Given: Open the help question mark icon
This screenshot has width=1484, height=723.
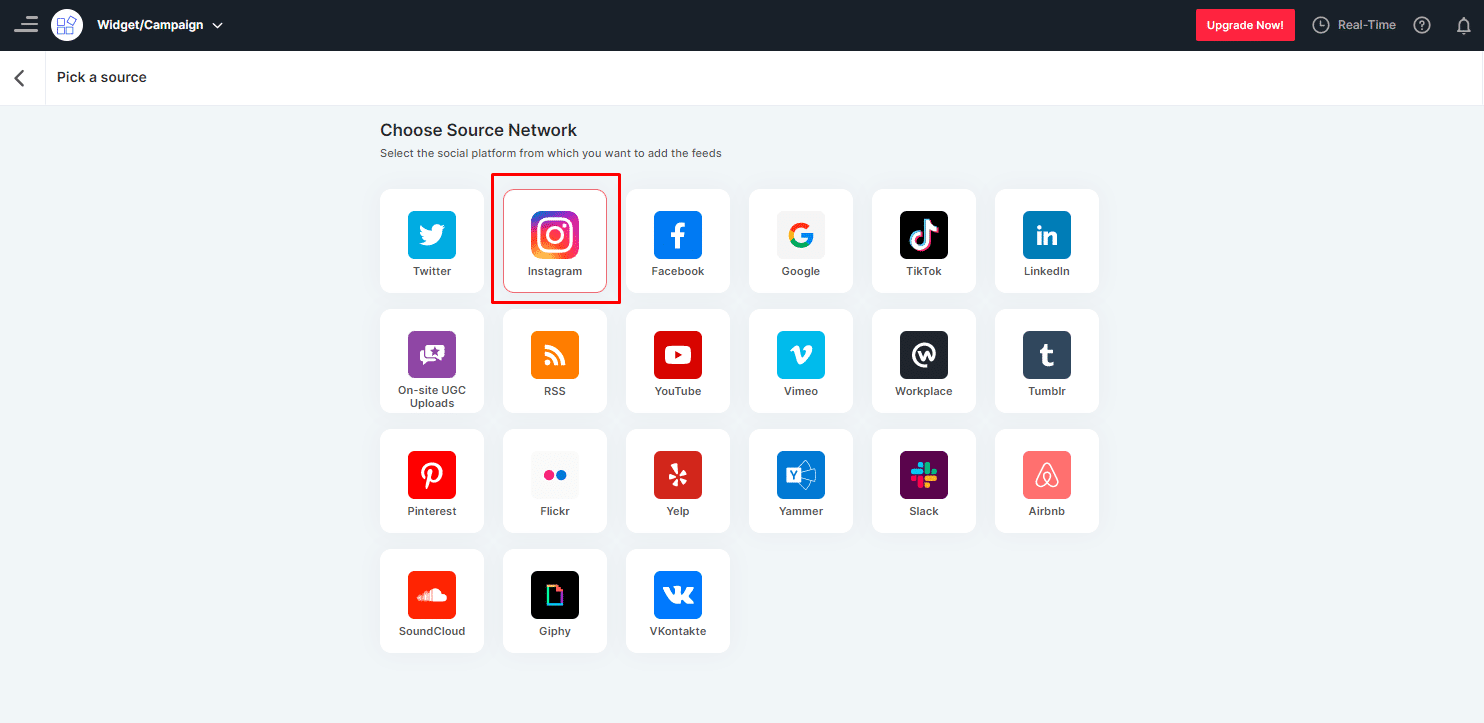Looking at the screenshot, I should click(1422, 25).
